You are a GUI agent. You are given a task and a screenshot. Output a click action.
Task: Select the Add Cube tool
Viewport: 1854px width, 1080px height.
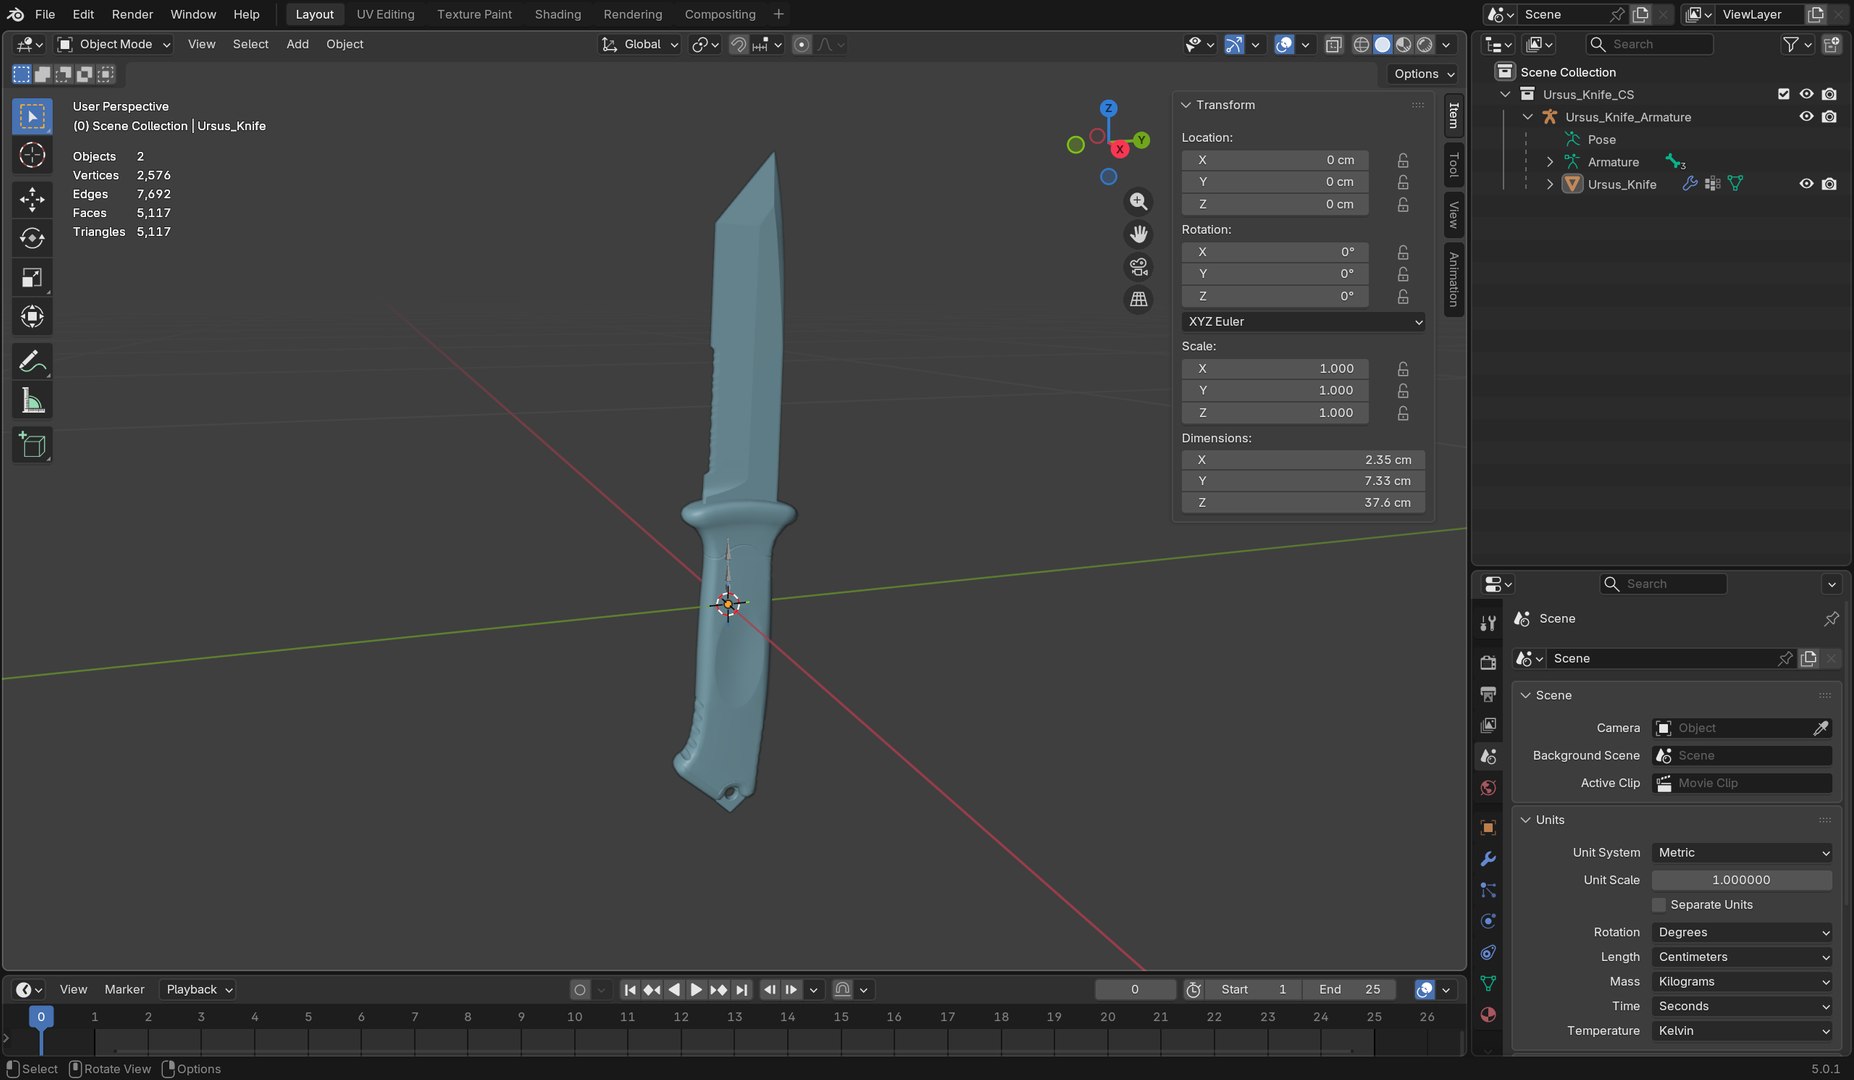coord(32,445)
